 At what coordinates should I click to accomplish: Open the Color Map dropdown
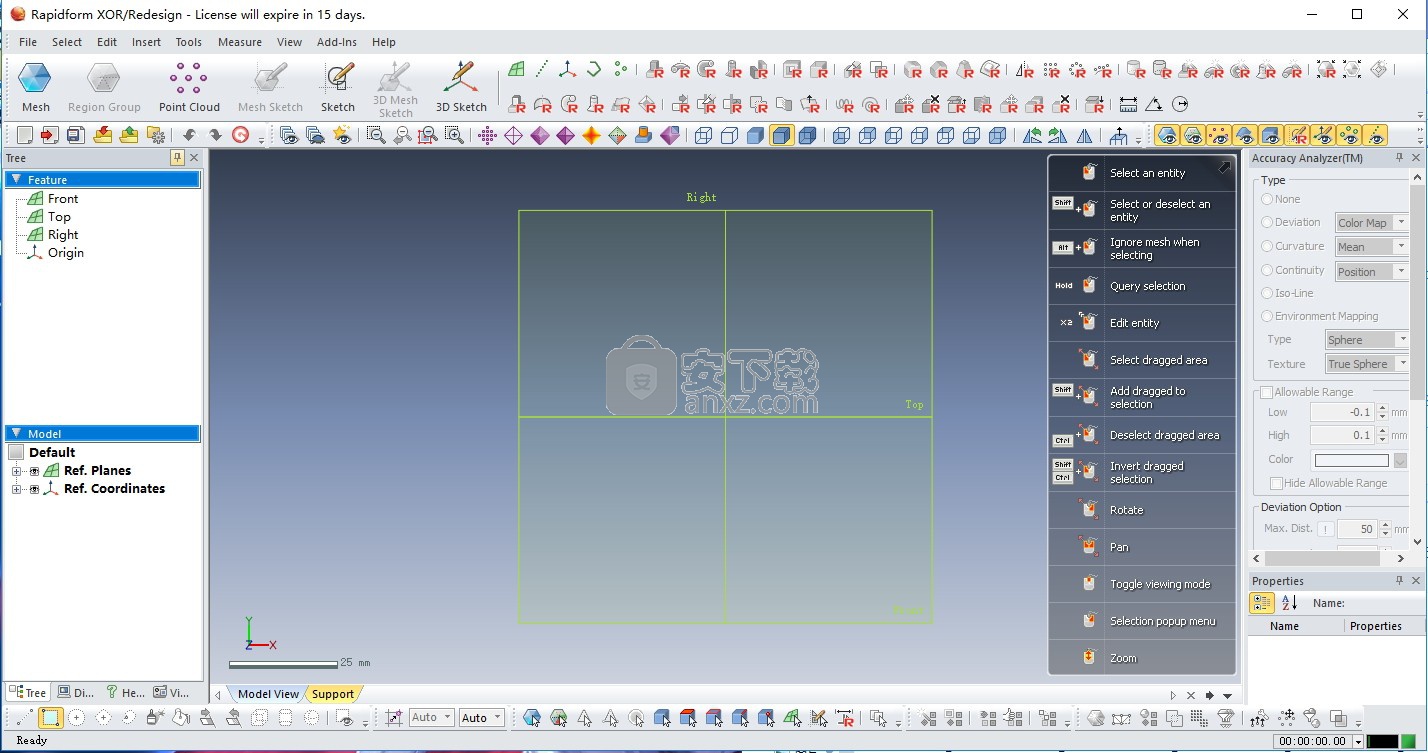(x=1371, y=223)
